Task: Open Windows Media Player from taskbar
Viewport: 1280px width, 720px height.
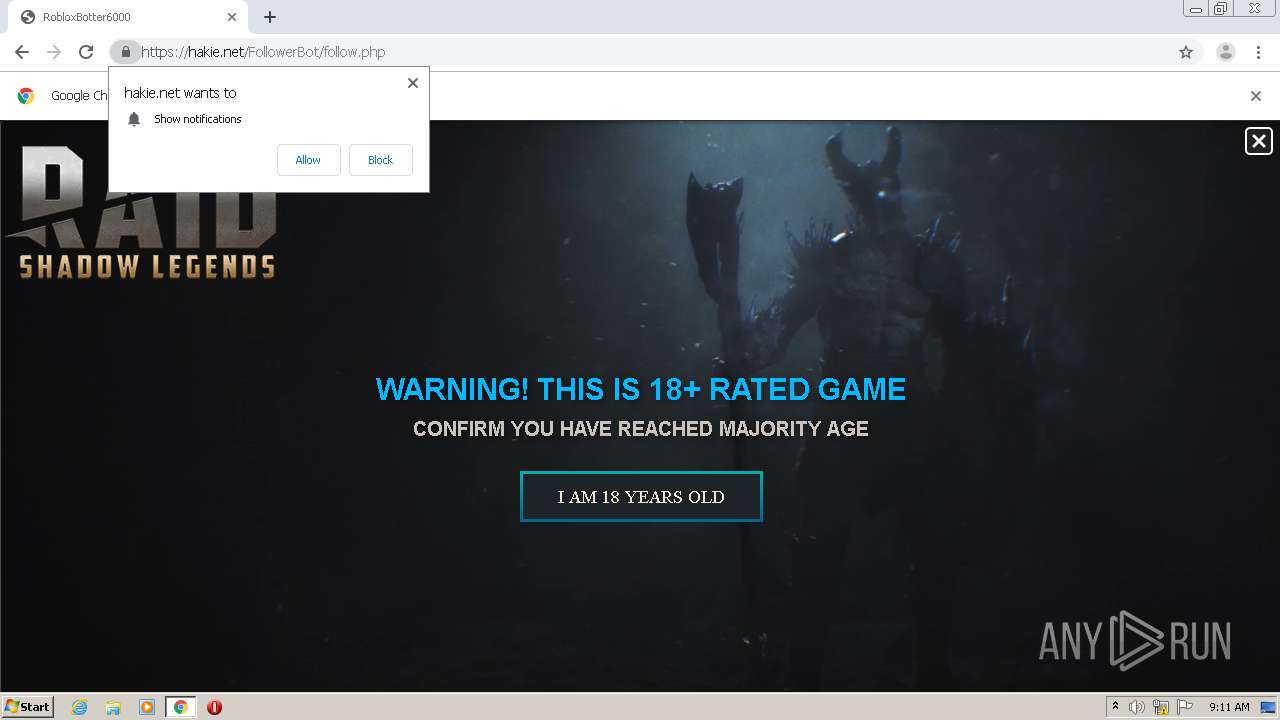Action: 147,707
